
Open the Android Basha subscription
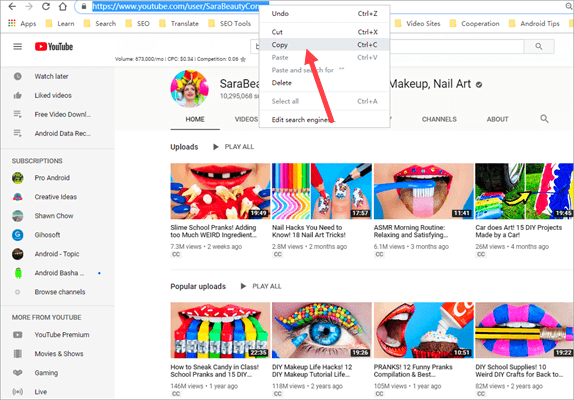click(x=59, y=273)
